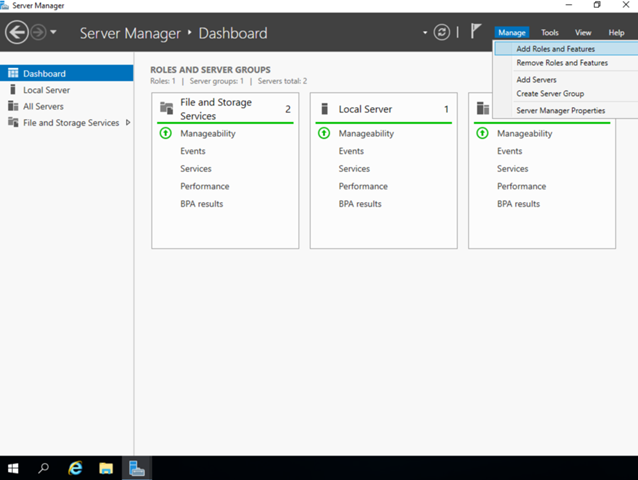Expand File and Storage Services arrow
The image size is (638, 480).
click(128, 122)
